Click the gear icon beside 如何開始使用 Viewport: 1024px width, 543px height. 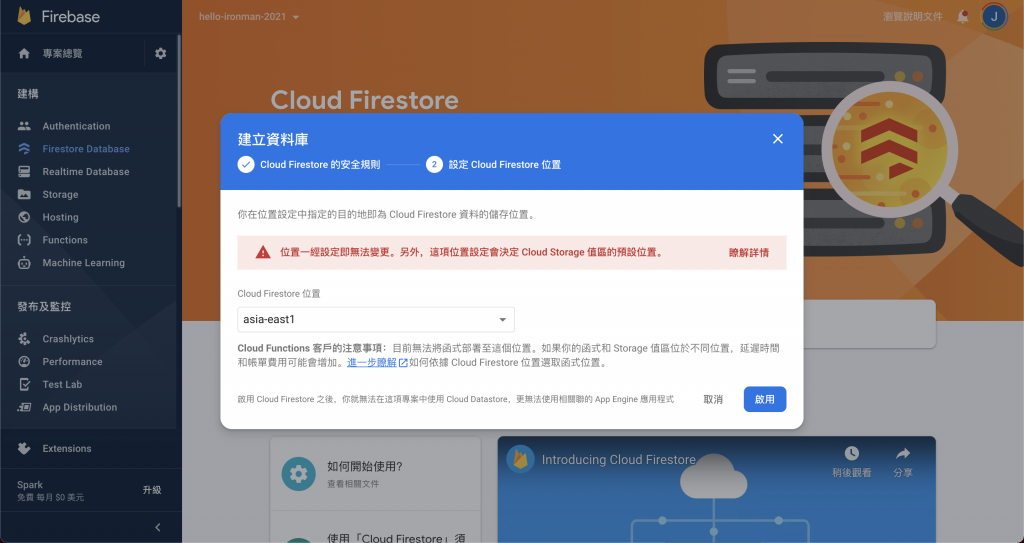(x=298, y=474)
